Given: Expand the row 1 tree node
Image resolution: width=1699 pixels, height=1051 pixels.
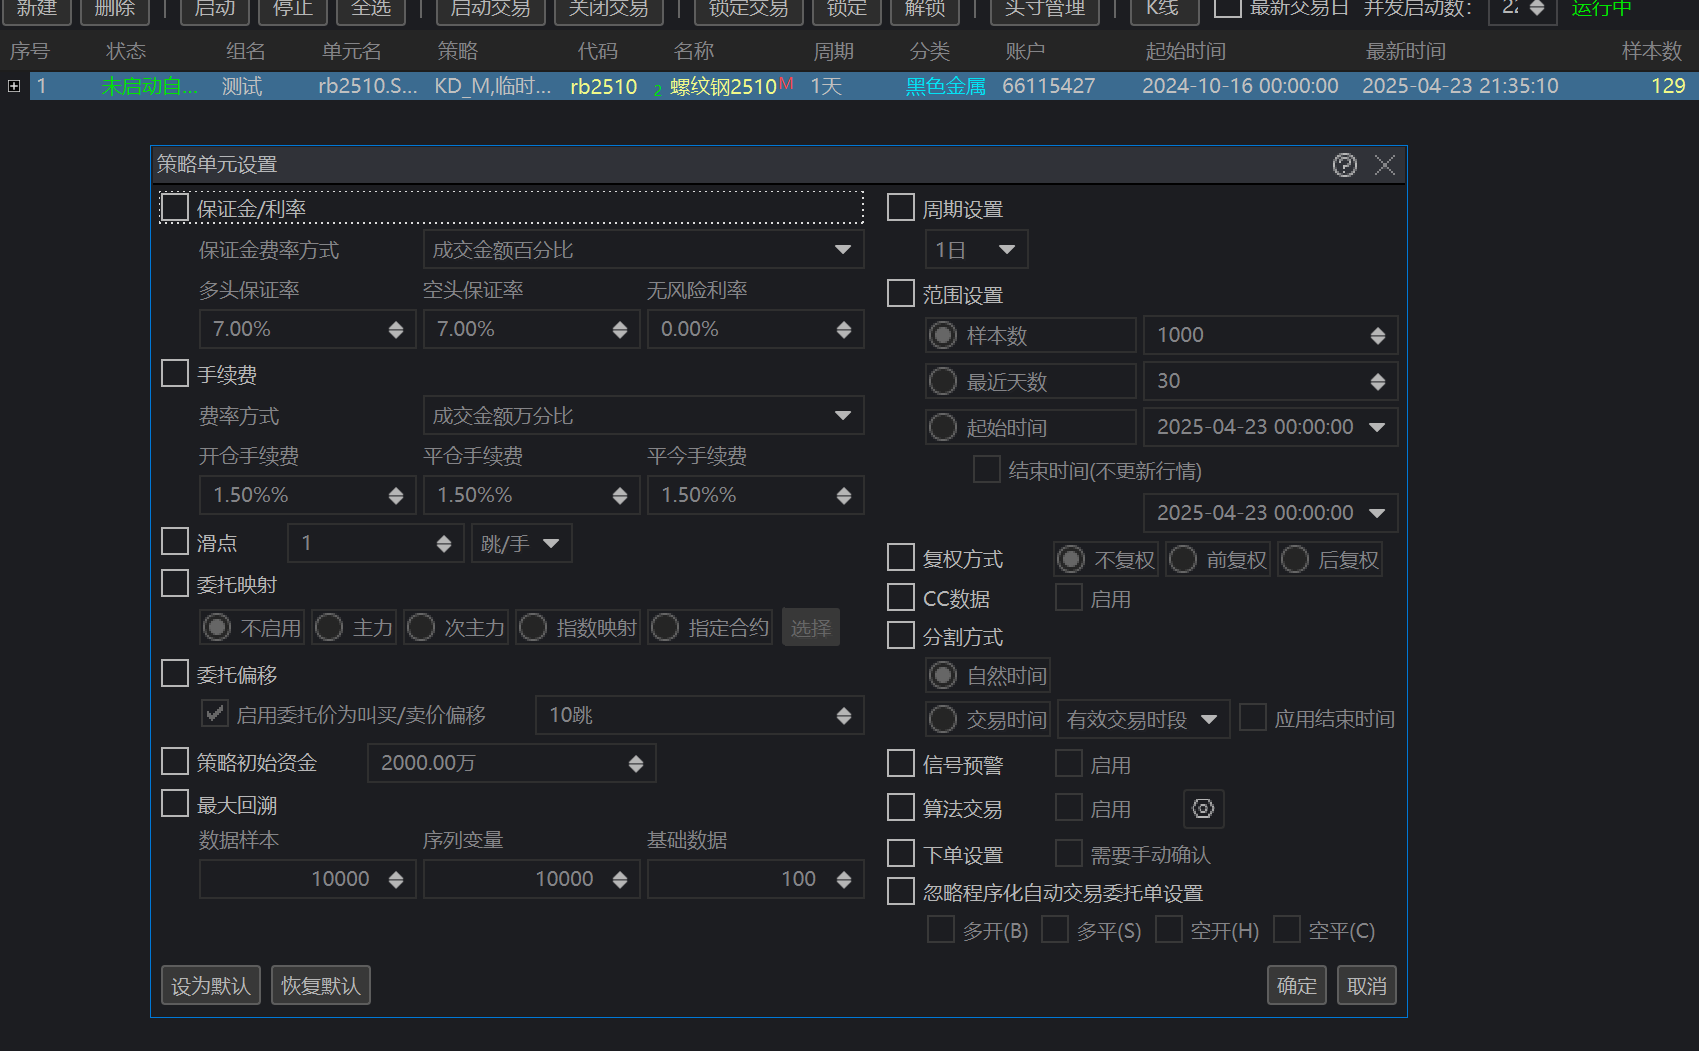Looking at the screenshot, I should pyautogui.click(x=14, y=86).
